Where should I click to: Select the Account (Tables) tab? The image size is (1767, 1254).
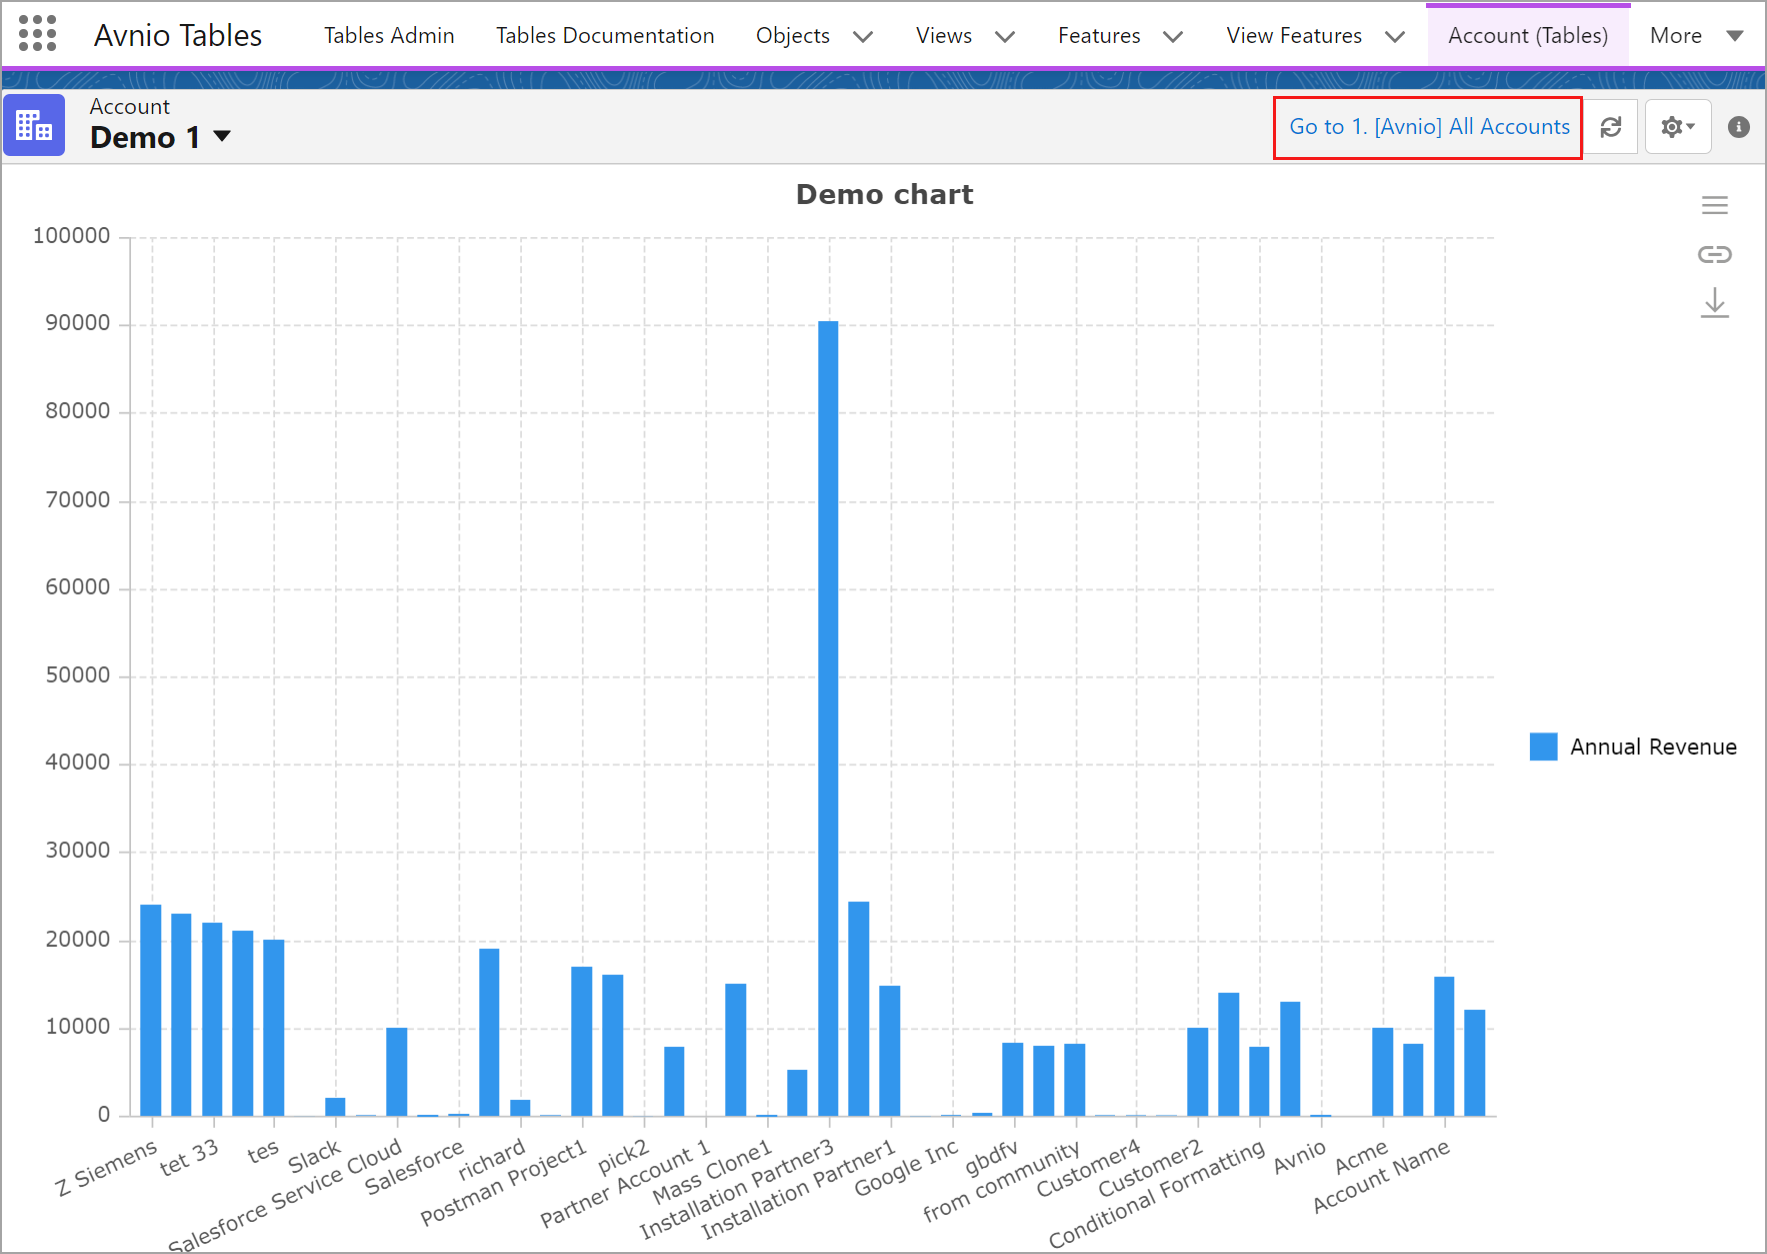click(x=1527, y=36)
